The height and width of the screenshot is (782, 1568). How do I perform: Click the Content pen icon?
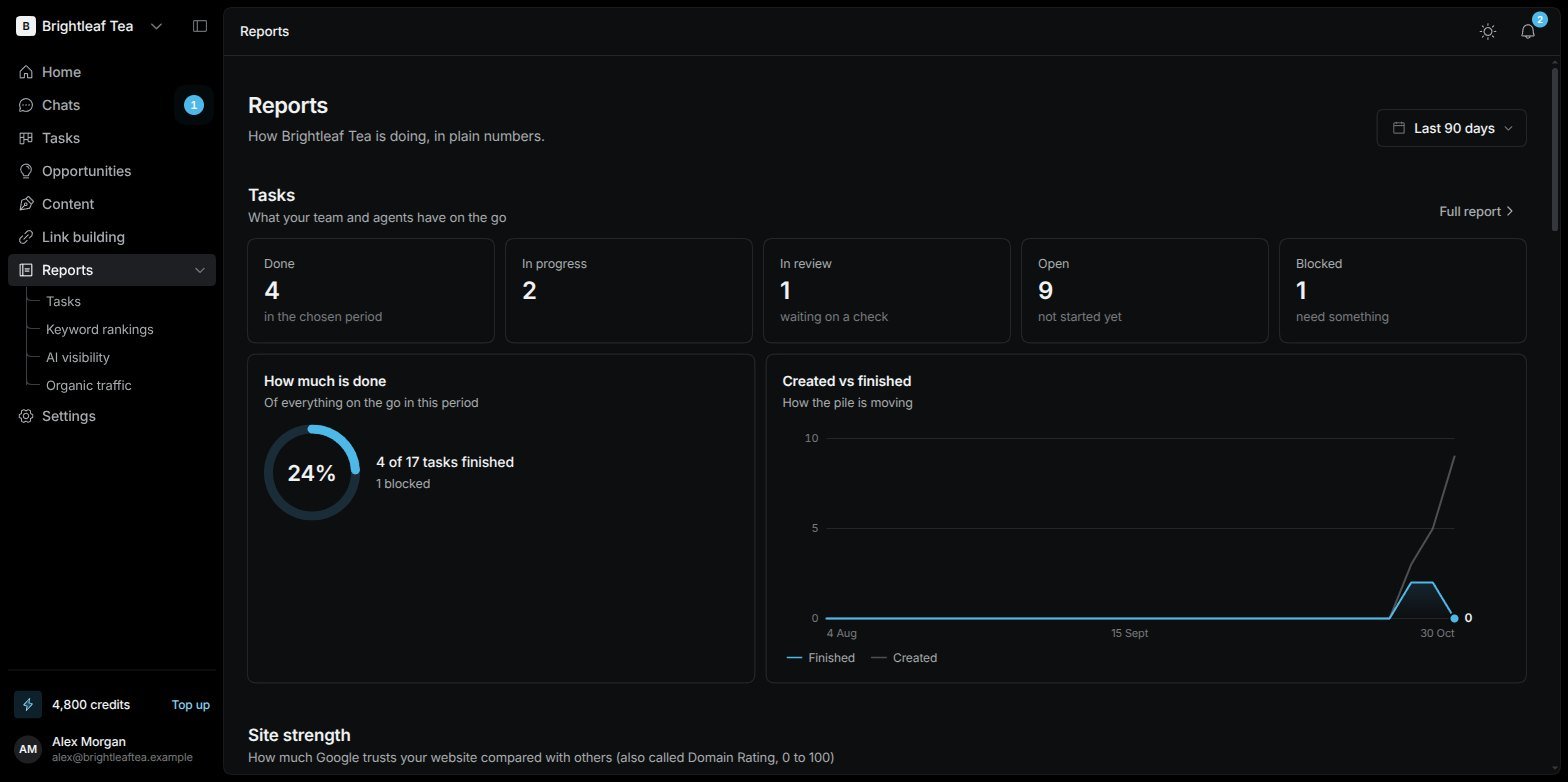pyautogui.click(x=26, y=204)
